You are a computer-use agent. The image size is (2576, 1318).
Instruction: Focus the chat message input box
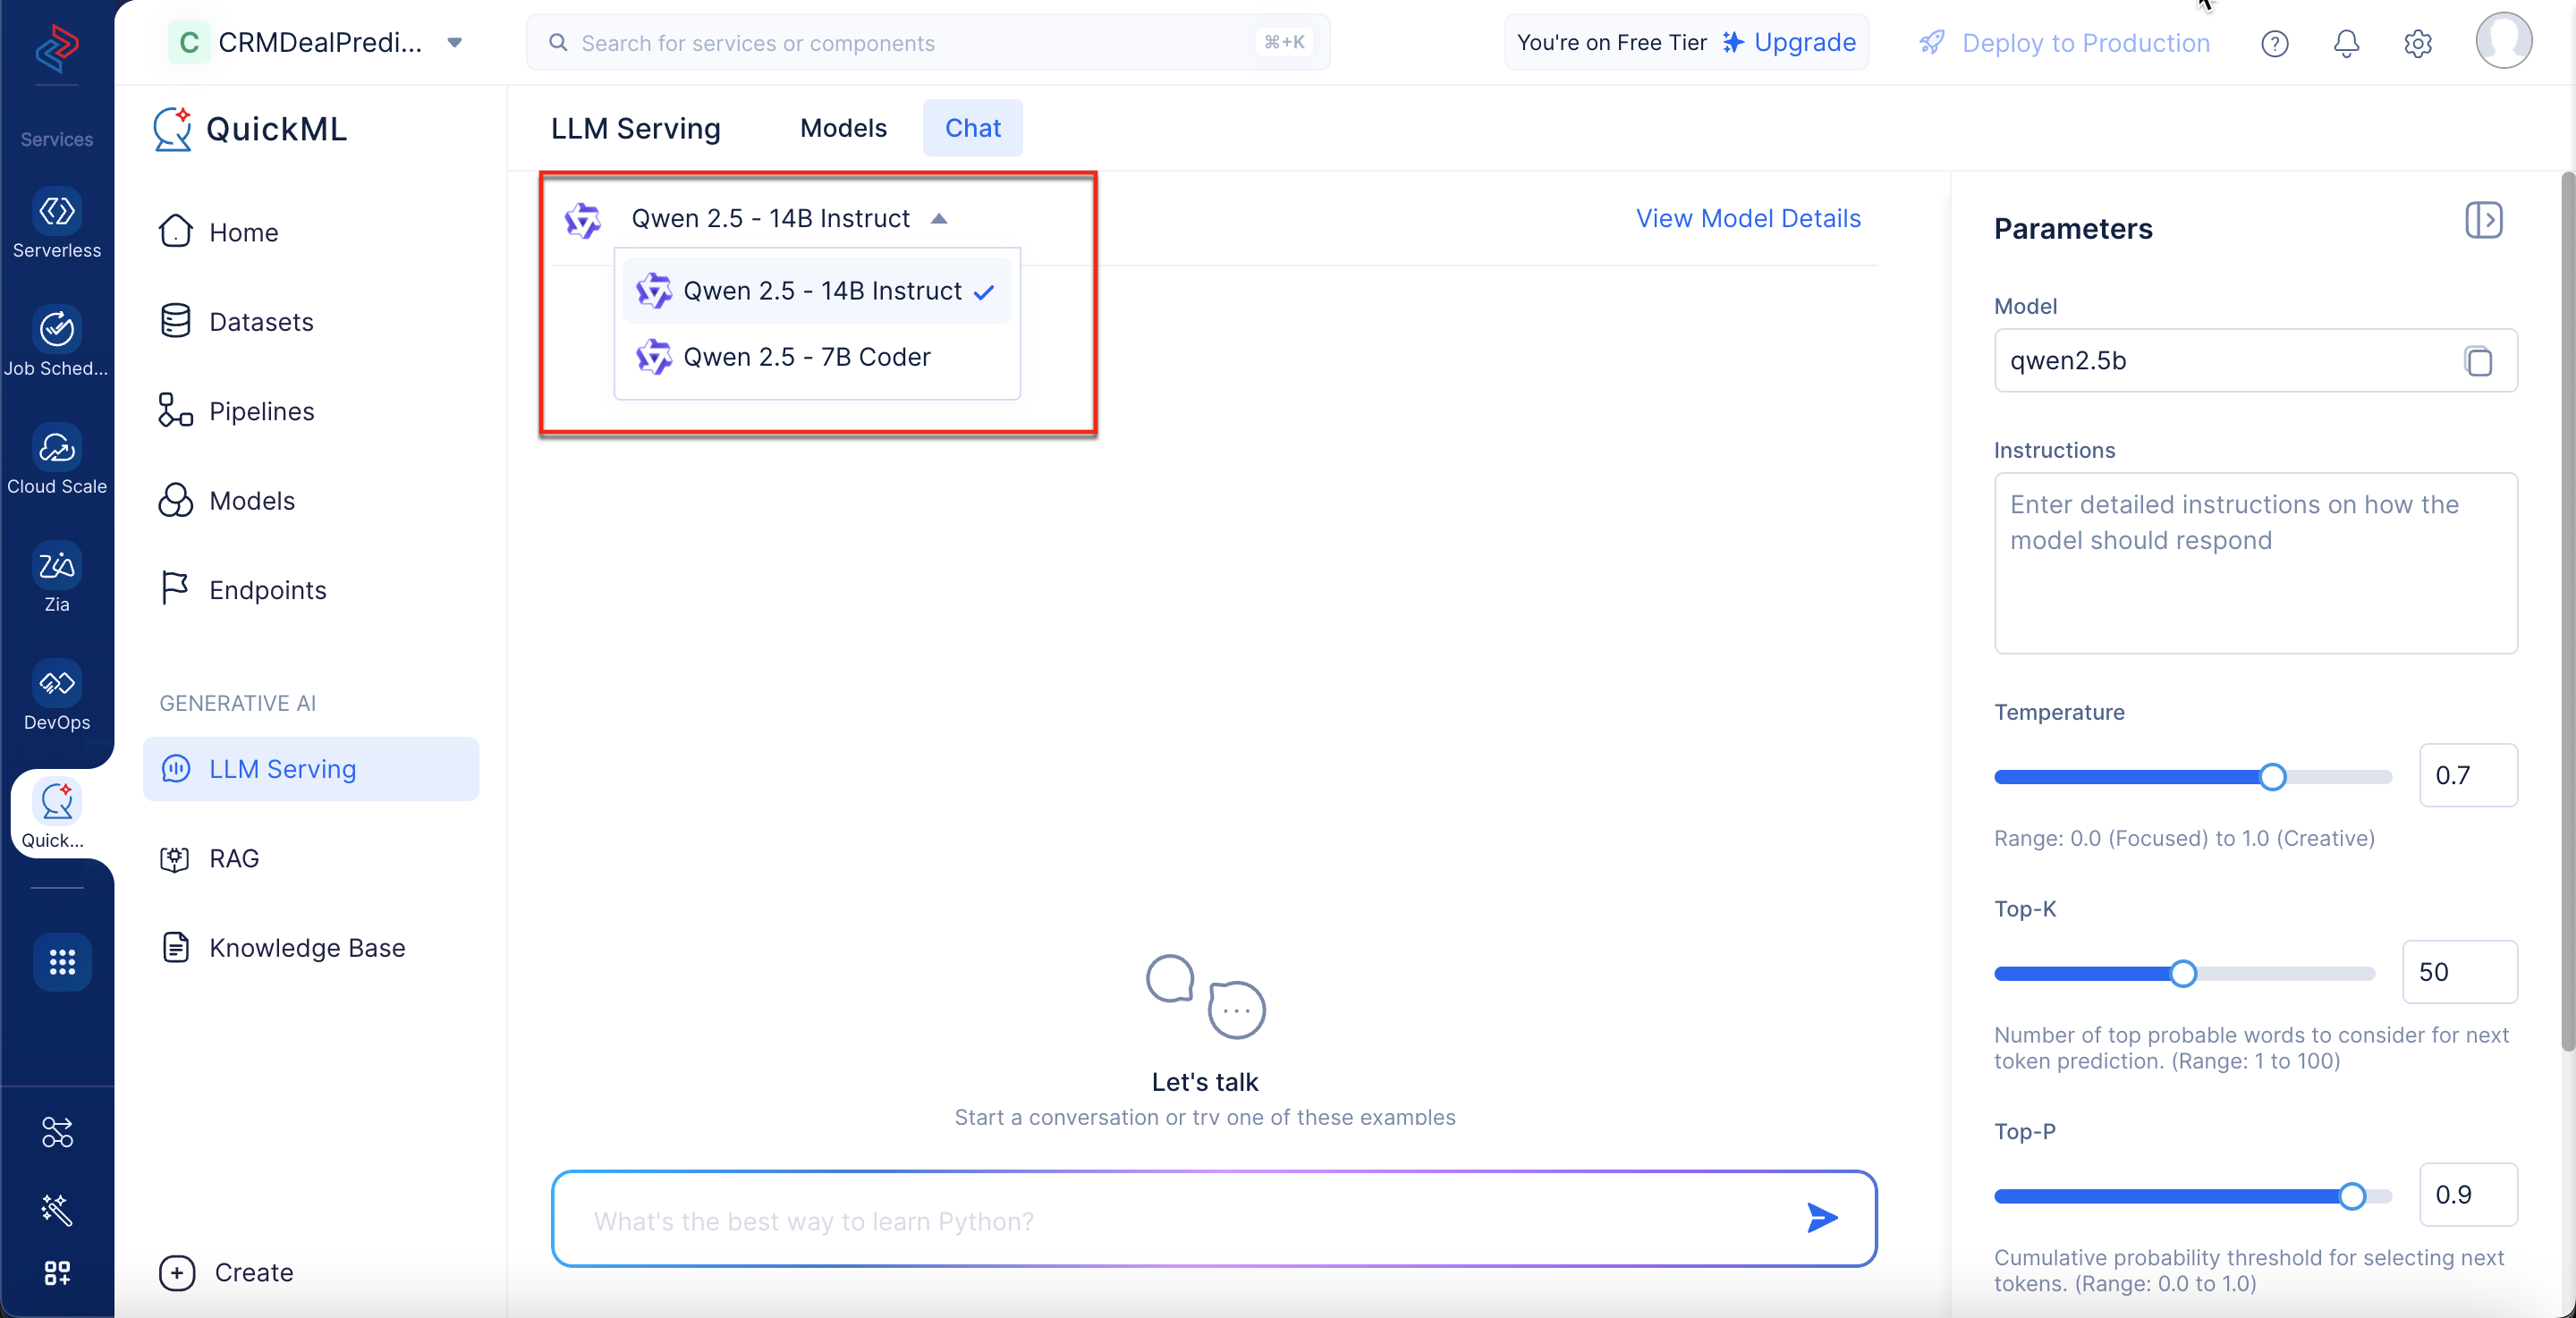1213,1218
